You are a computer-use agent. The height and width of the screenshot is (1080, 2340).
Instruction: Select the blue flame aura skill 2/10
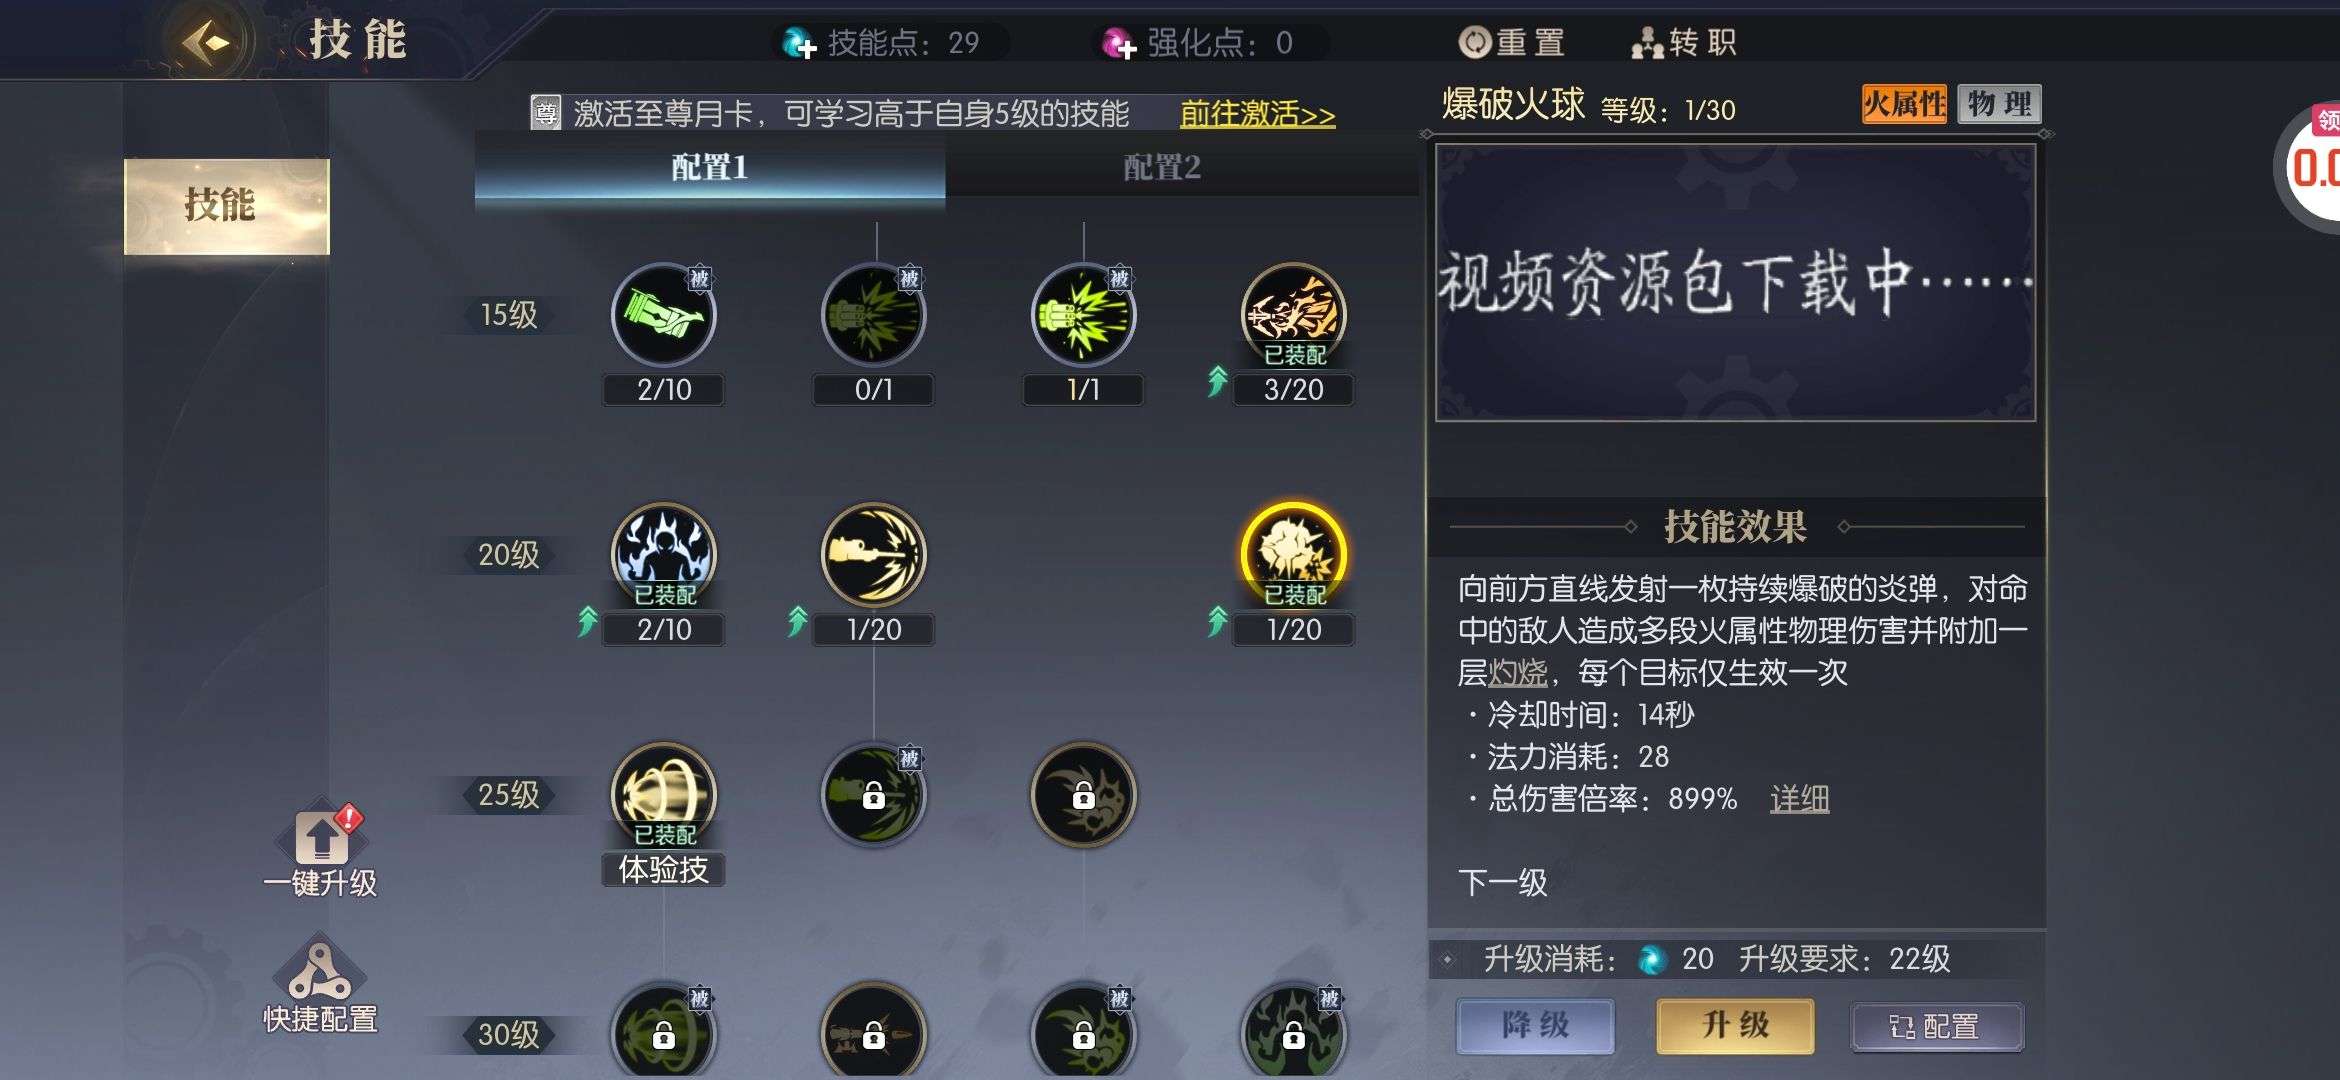tap(664, 555)
